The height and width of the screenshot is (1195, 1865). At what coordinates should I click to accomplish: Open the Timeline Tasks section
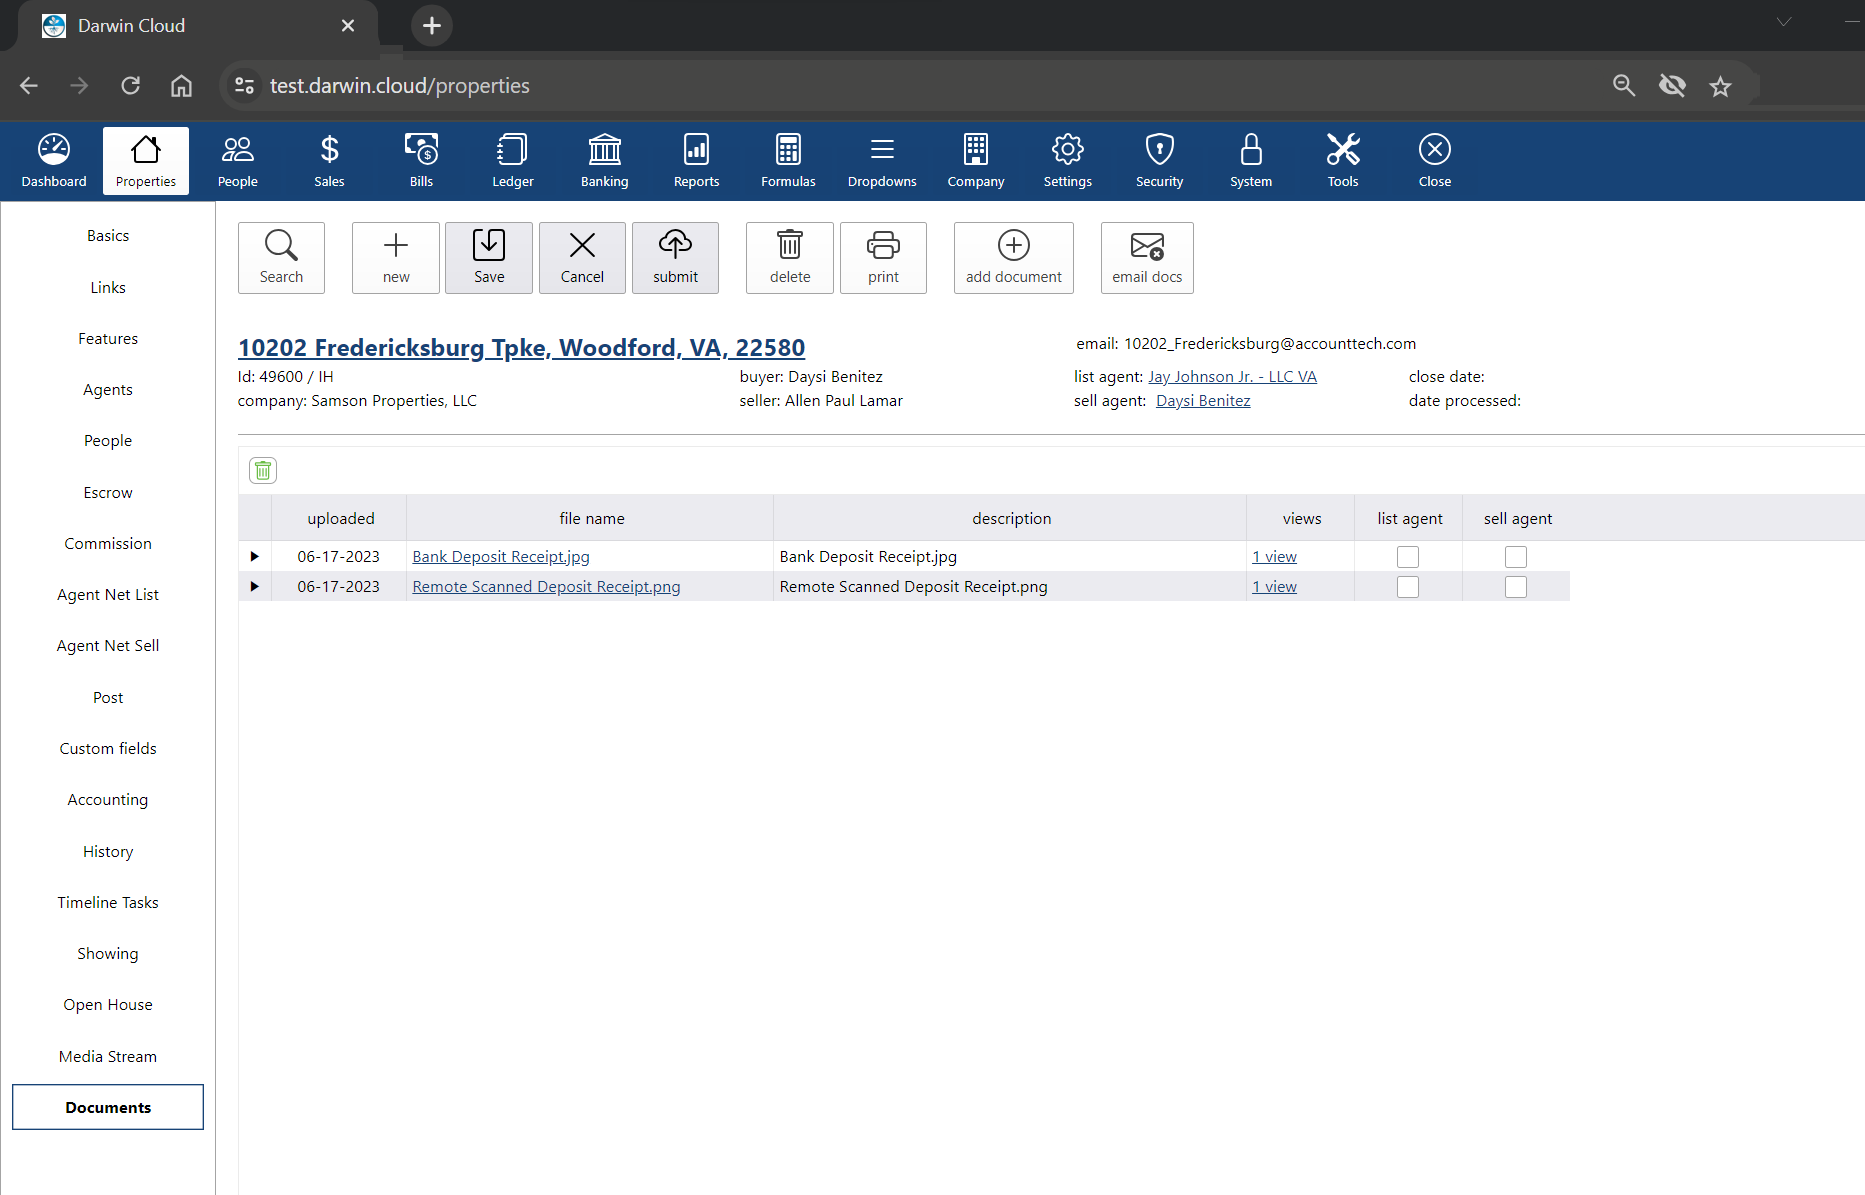point(108,903)
